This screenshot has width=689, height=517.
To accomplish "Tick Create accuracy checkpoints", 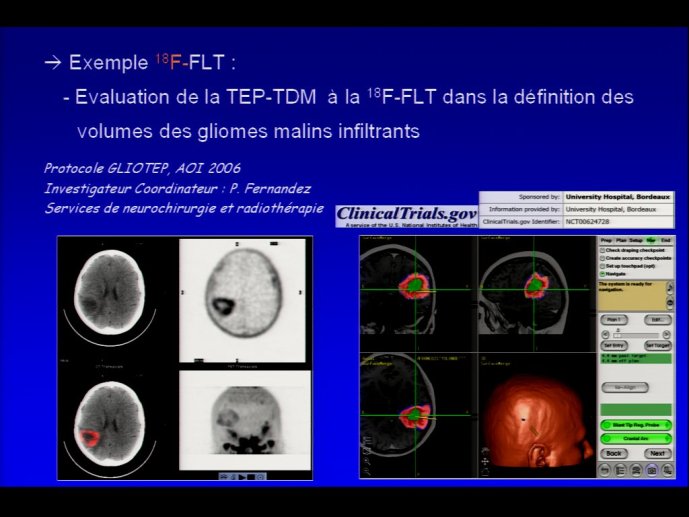I will [x=603, y=258].
